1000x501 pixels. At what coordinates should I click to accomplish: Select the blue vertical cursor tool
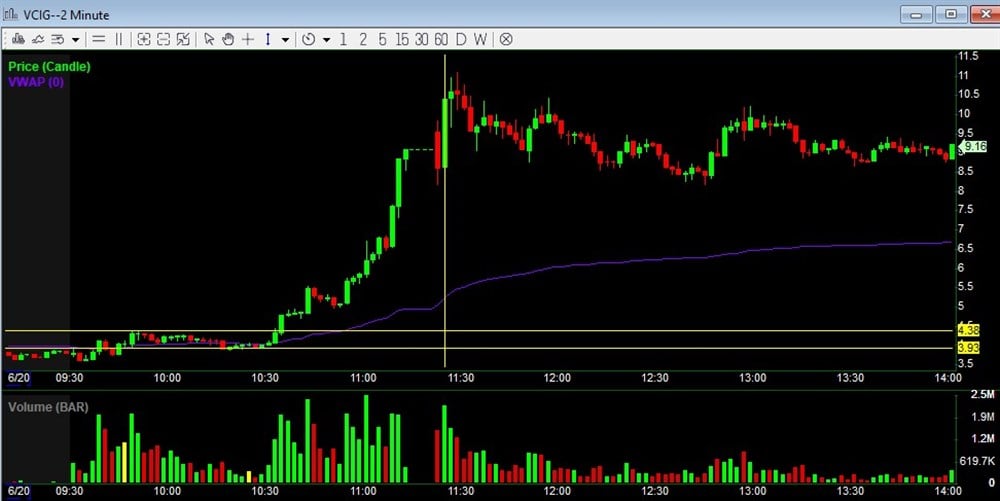point(268,40)
